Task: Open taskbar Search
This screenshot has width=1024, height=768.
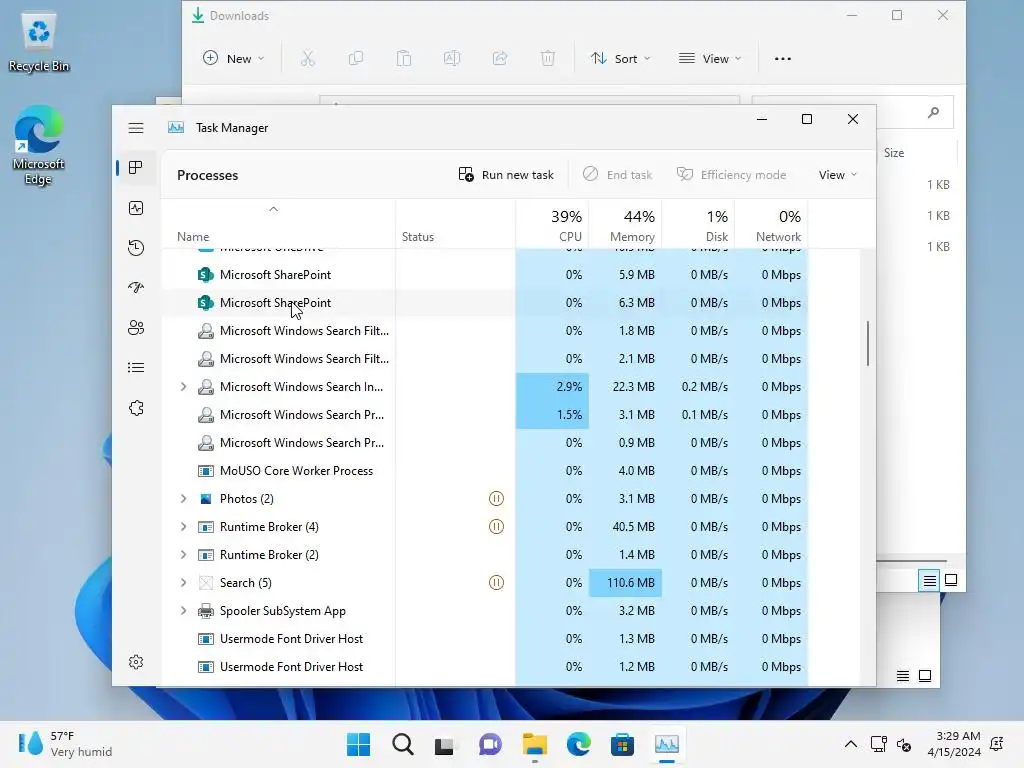Action: click(402, 744)
